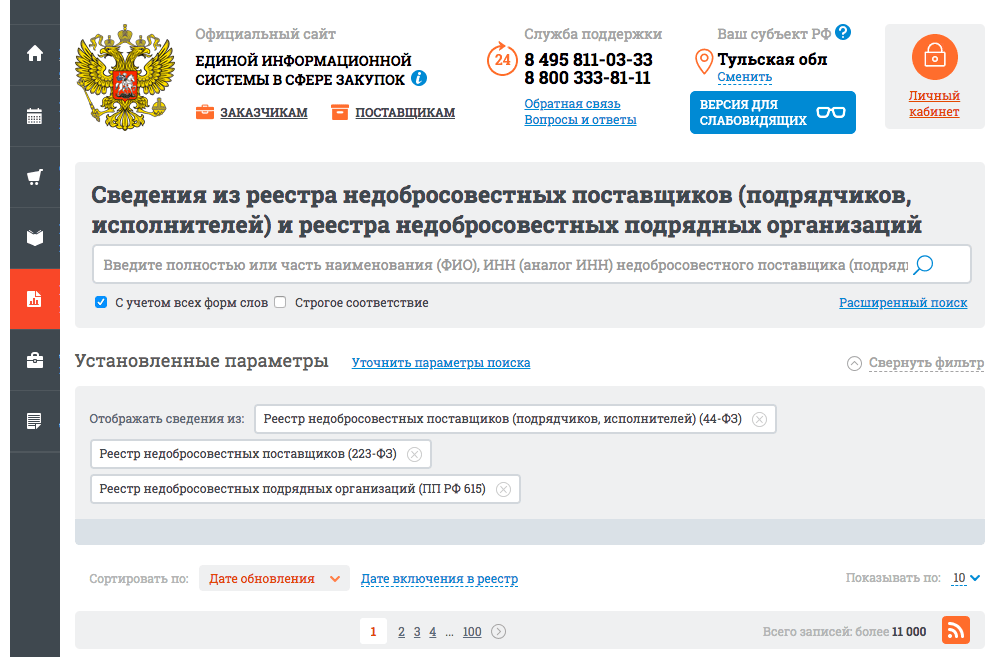
Task: Go to results page 3
Action: point(417,632)
